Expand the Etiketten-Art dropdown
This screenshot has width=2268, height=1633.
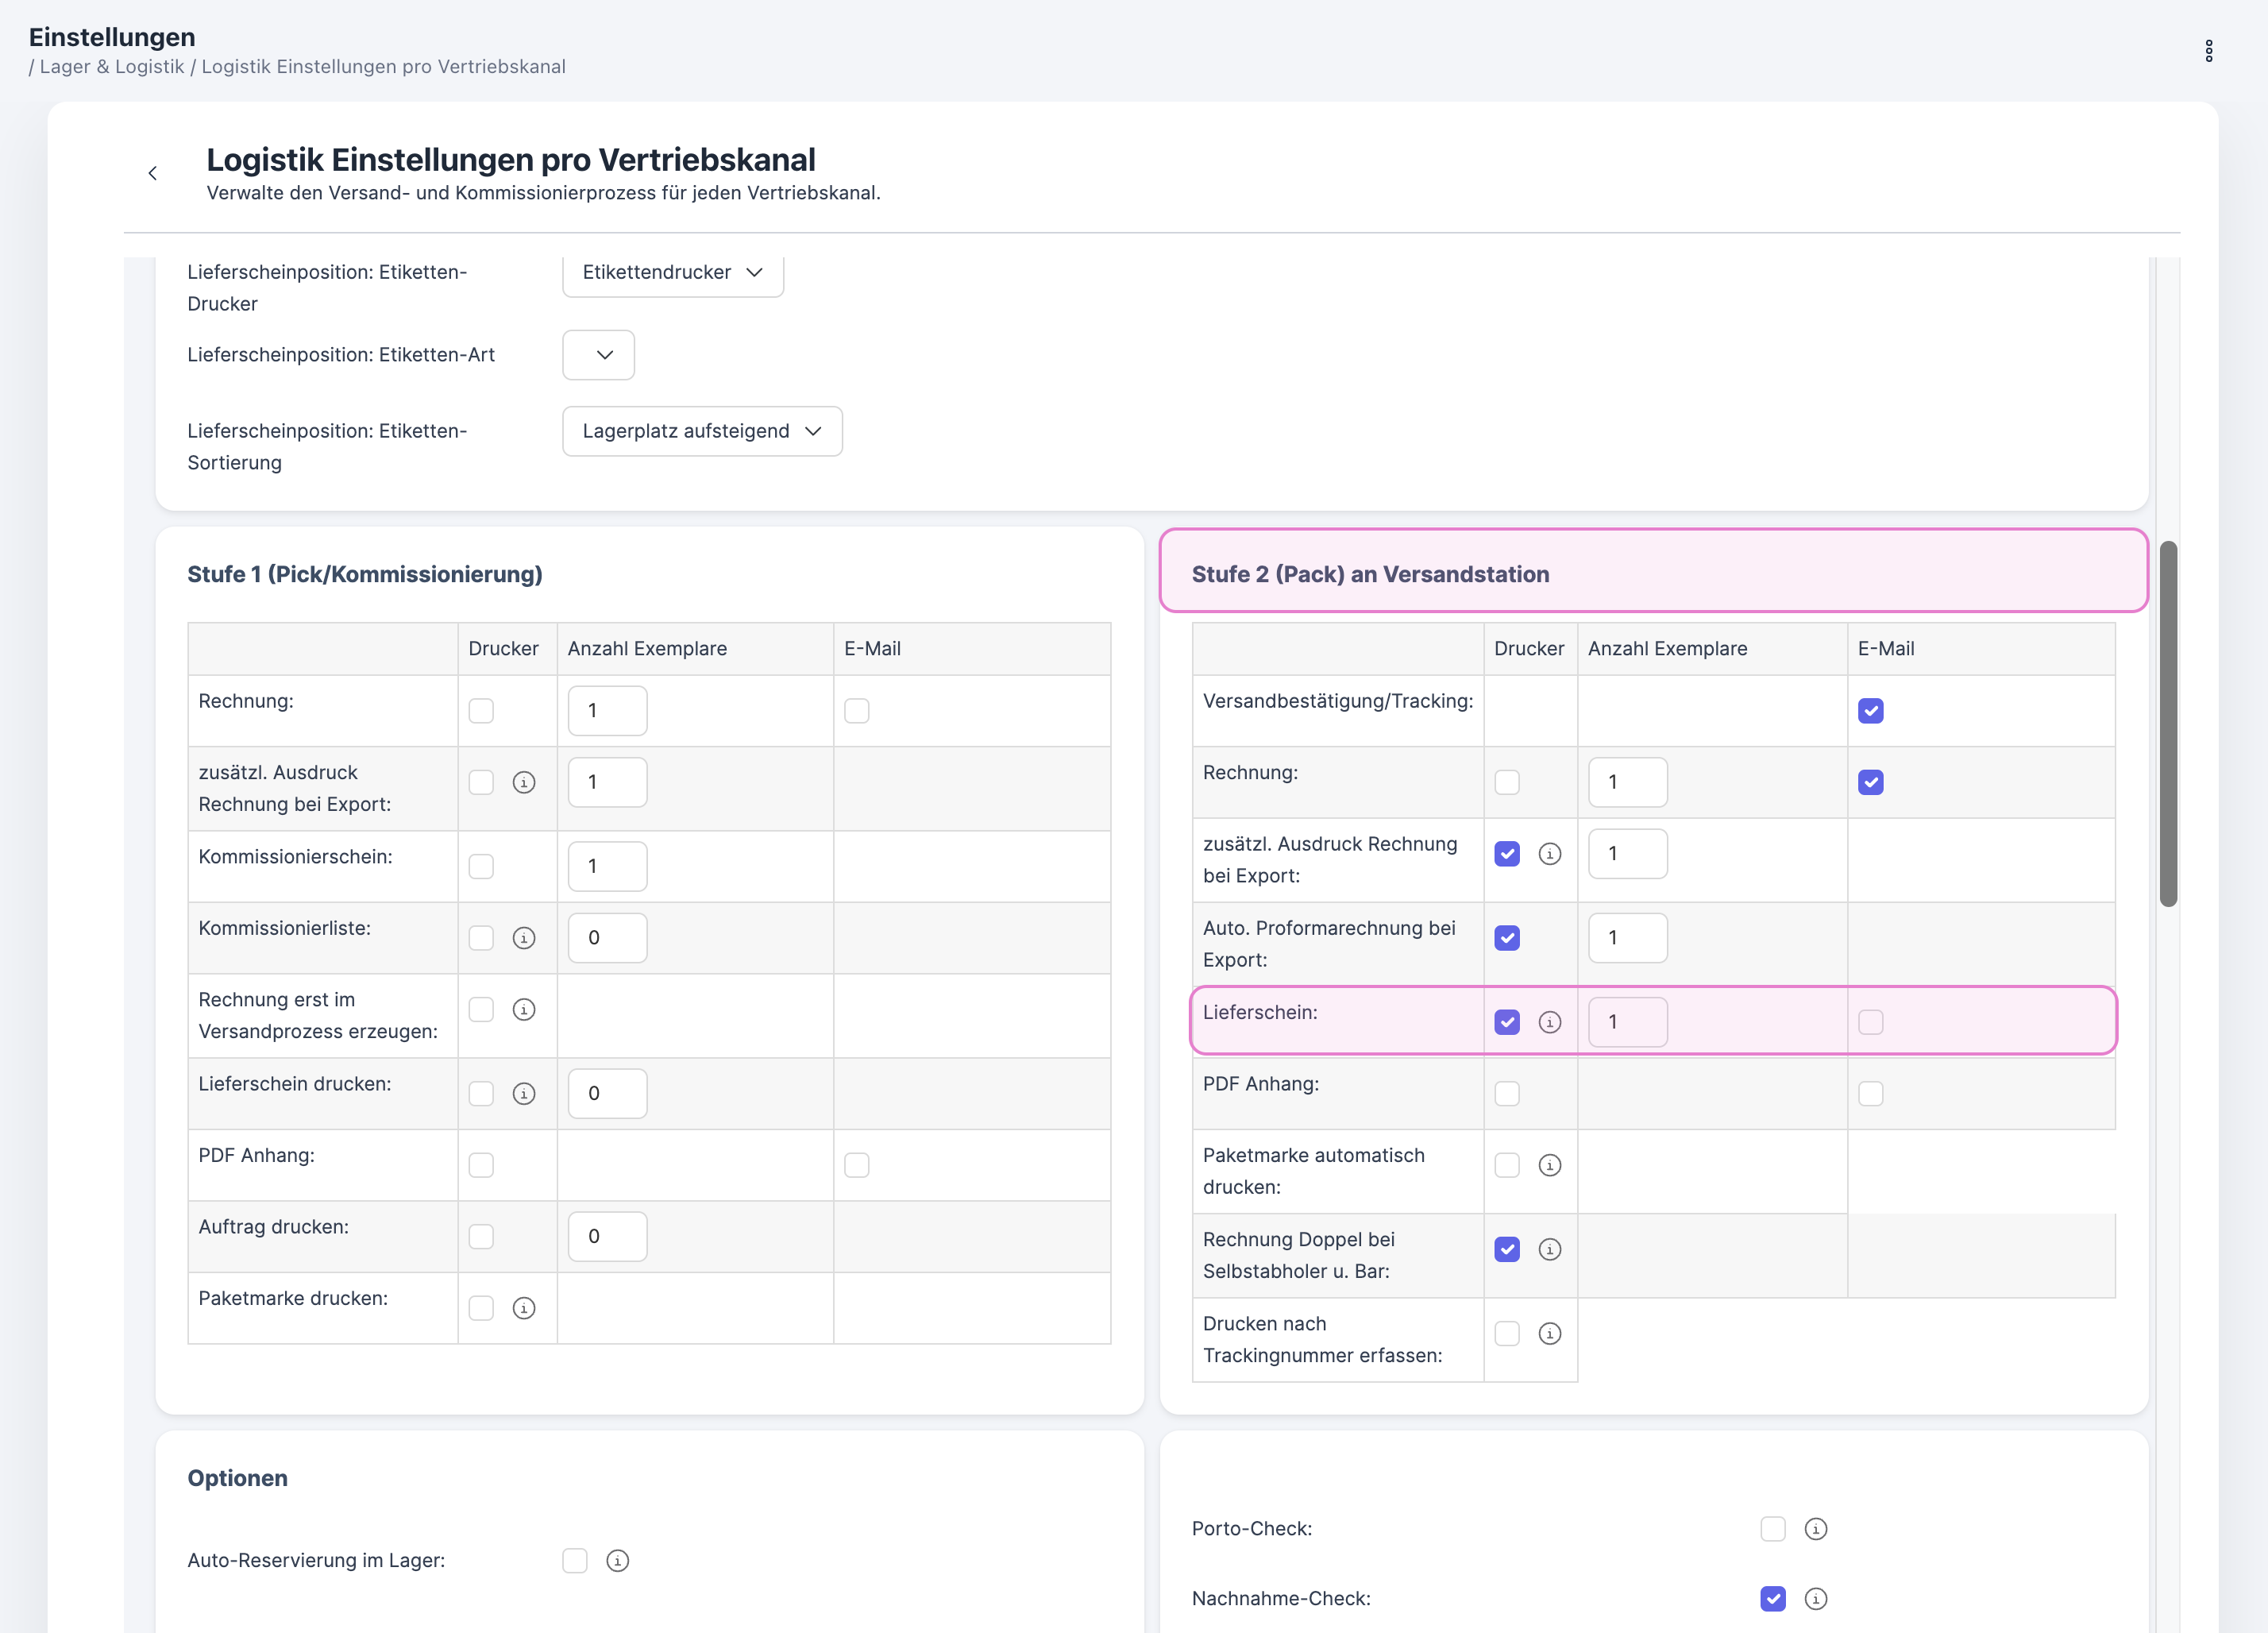coord(598,354)
